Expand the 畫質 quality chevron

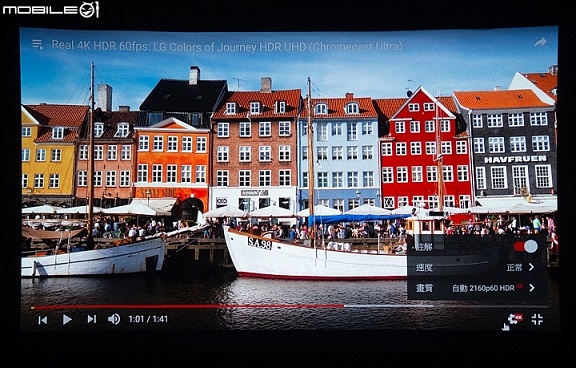coord(532,288)
